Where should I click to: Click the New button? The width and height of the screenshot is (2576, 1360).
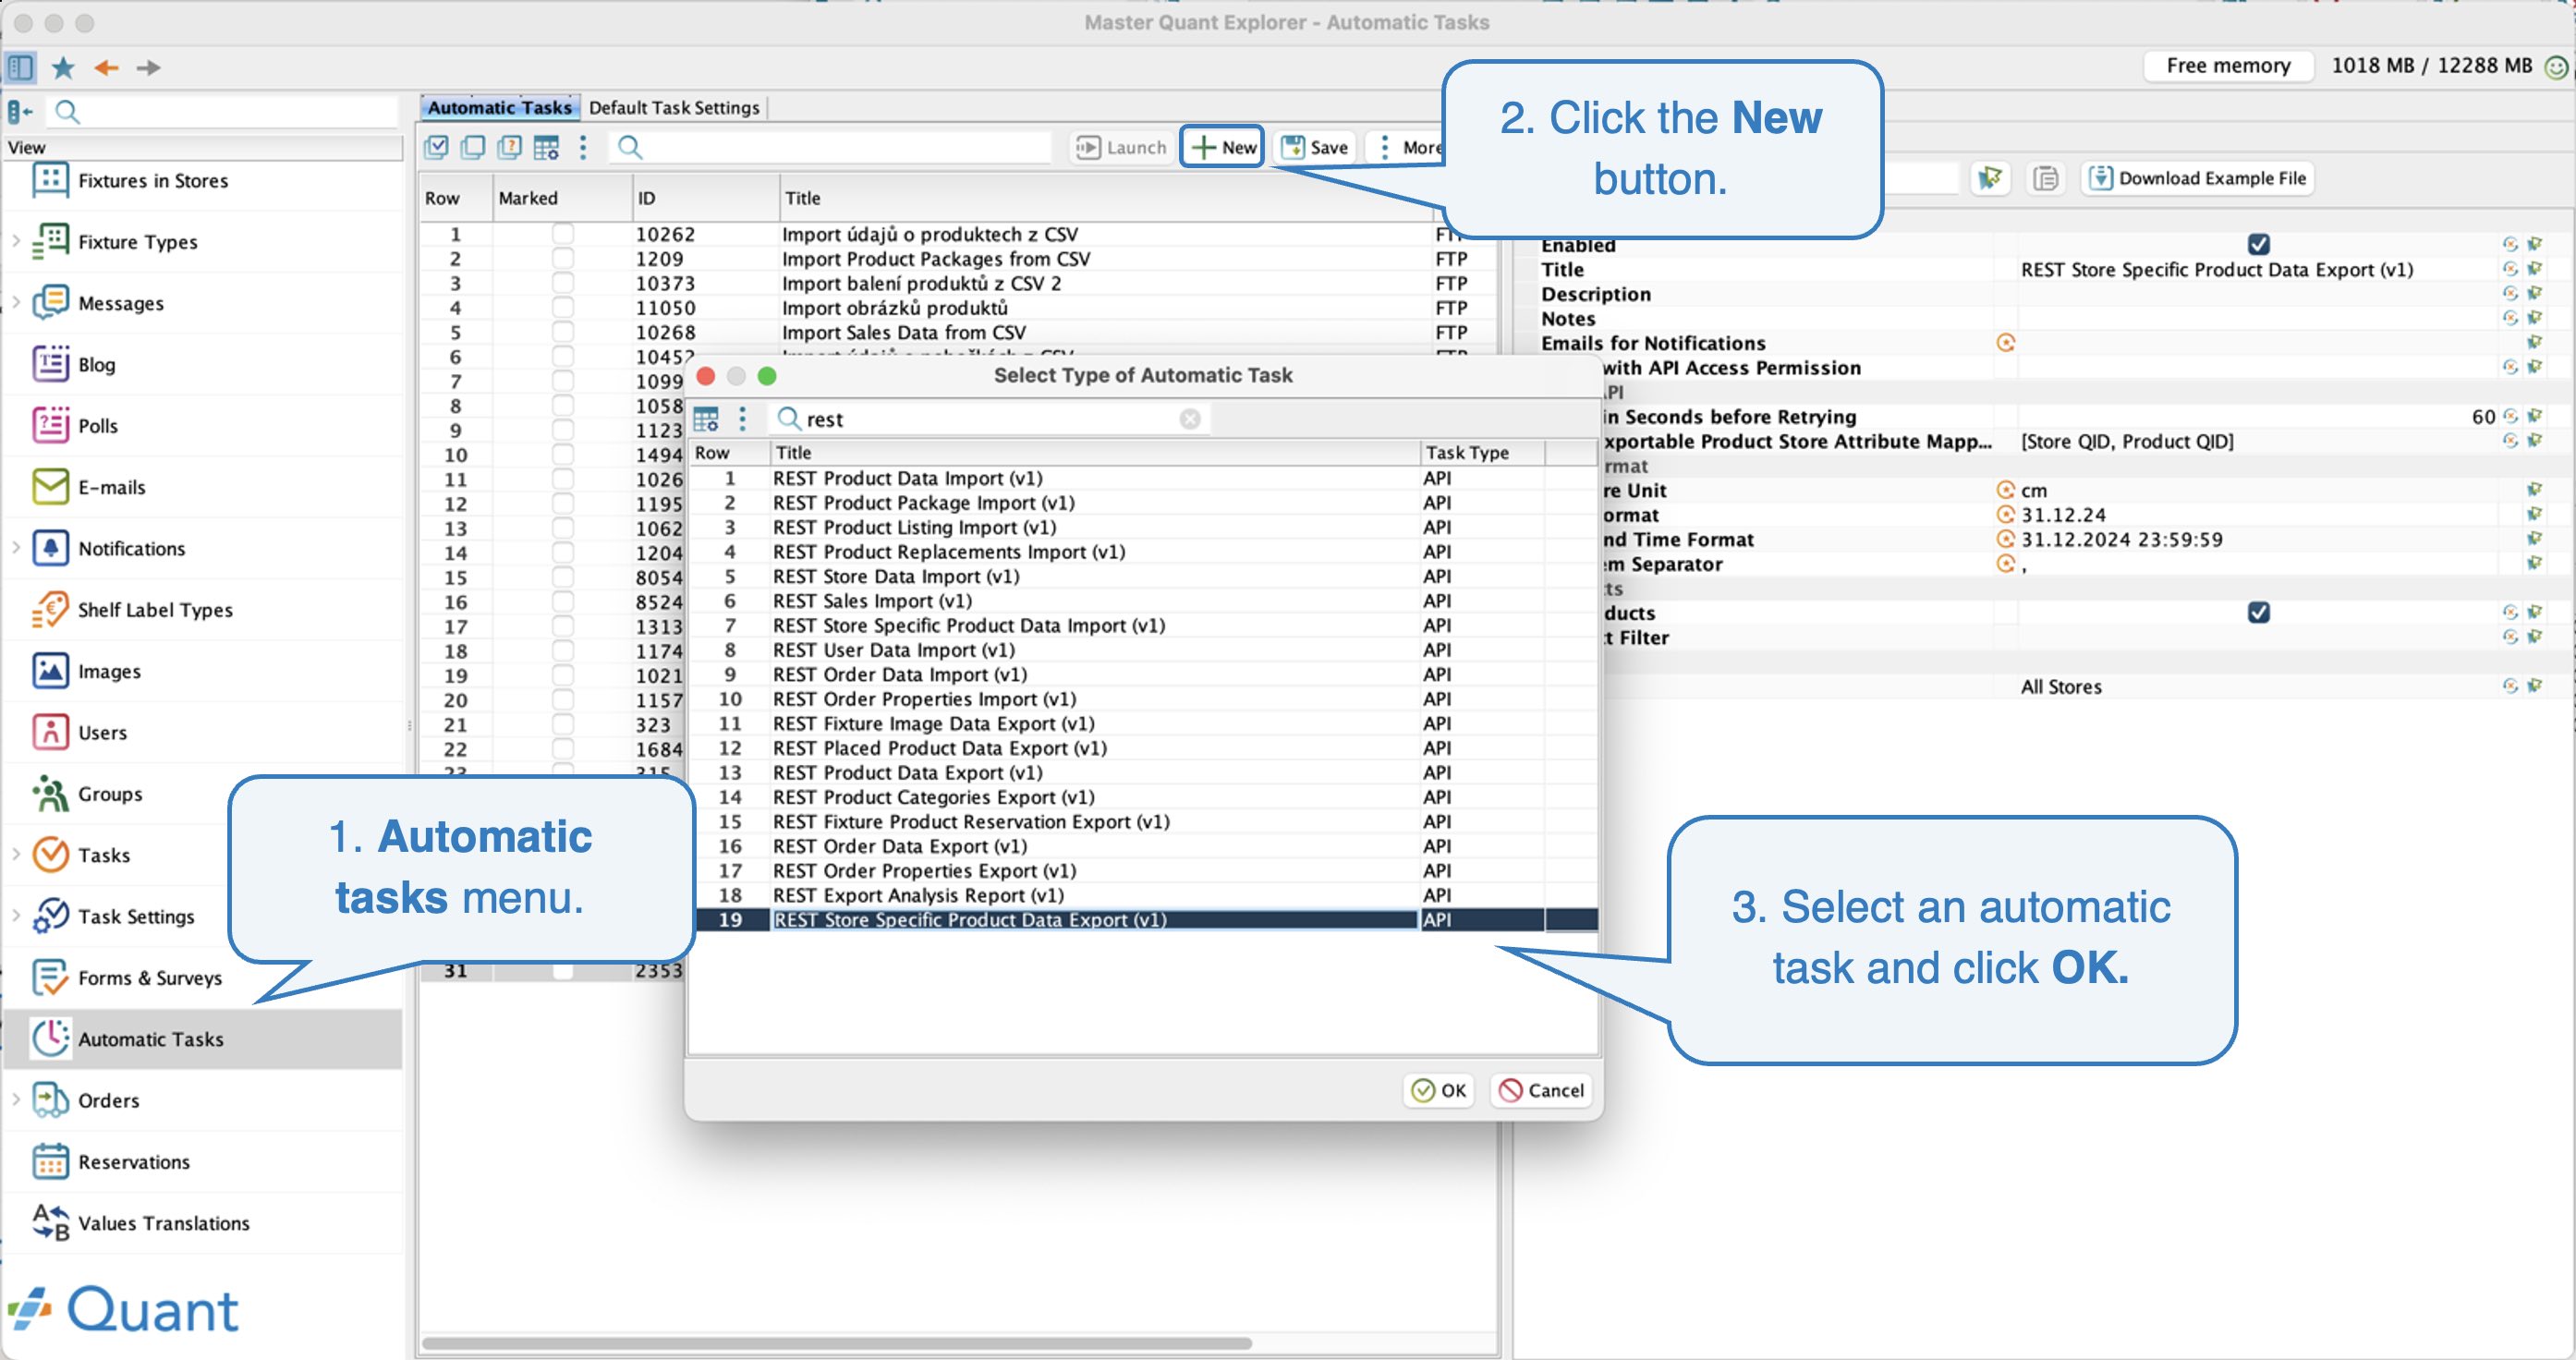coord(1223,148)
